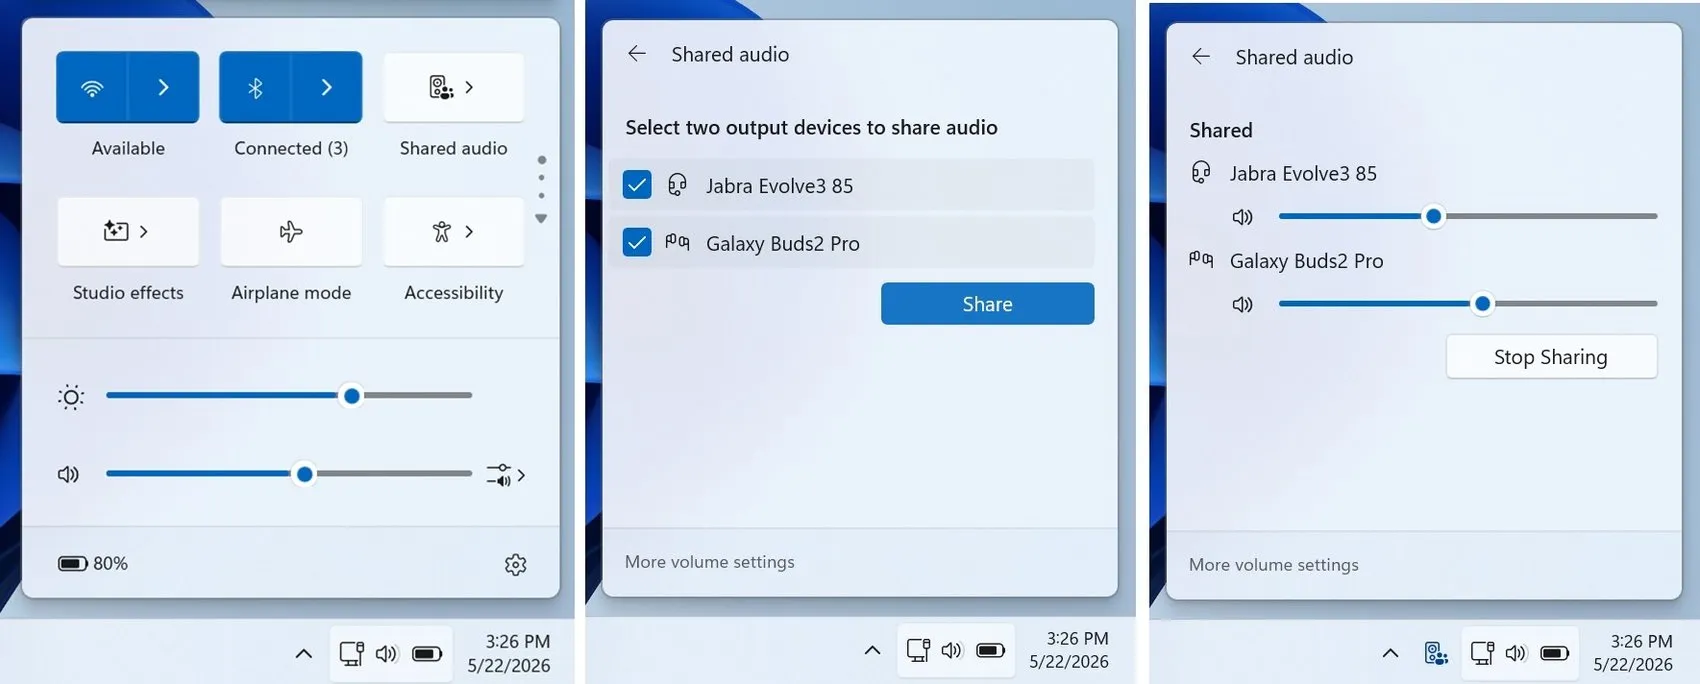Click the speaker icon in right taskbar tray

(1516, 653)
